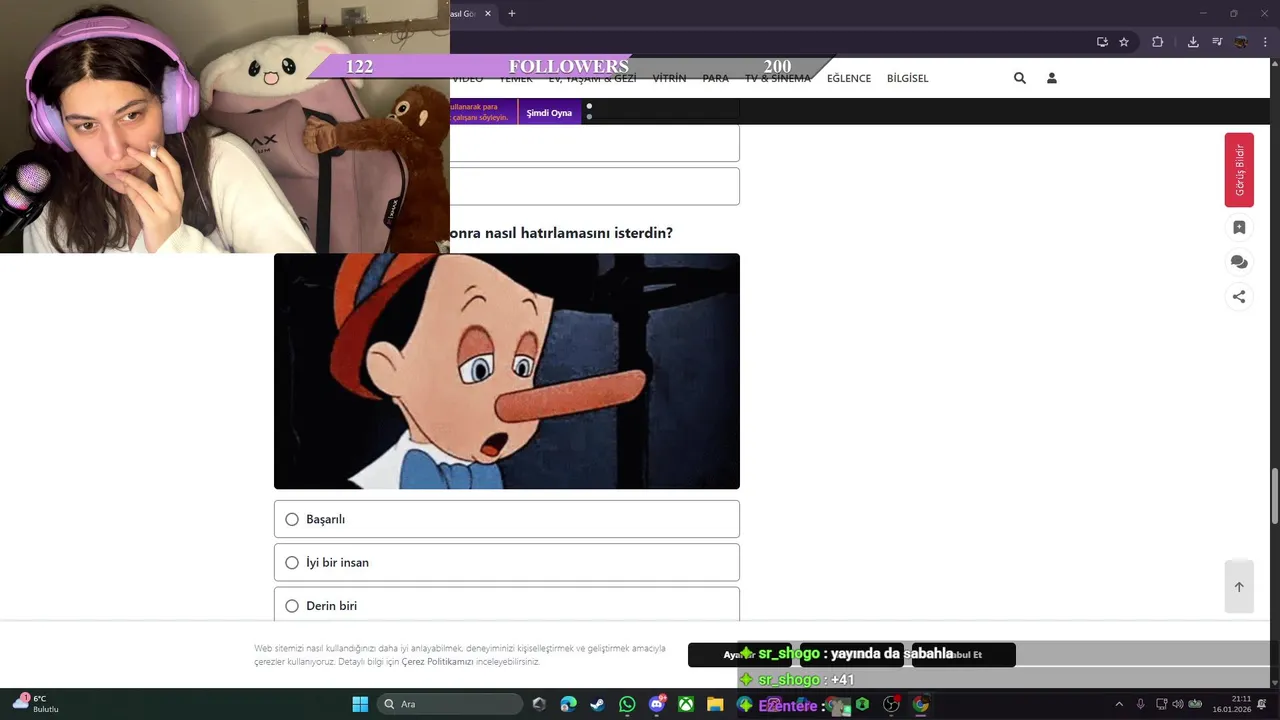The width and height of the screenshot is (1280, 720).
Task: Open OBS Studio from the taskbar
Action: (x=891, y=704)
